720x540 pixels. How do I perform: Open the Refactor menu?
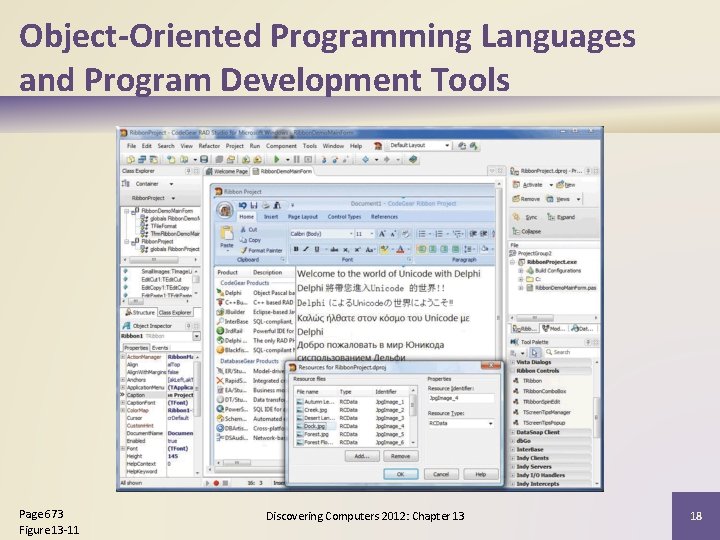209,146
